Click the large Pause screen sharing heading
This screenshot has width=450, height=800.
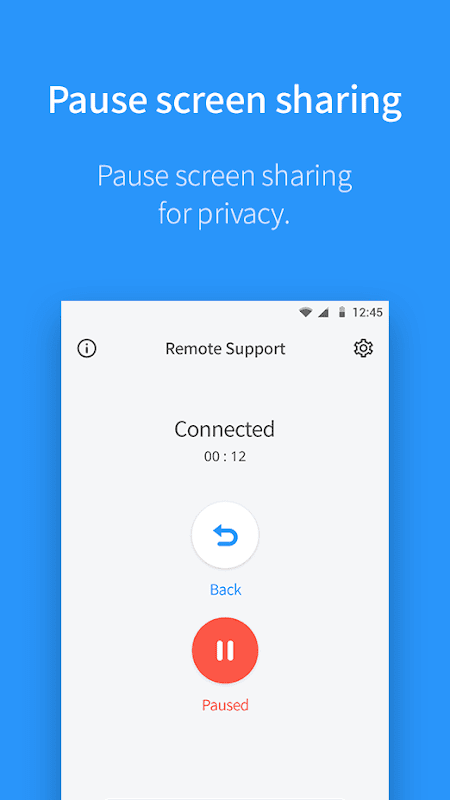tap(225, 99)
